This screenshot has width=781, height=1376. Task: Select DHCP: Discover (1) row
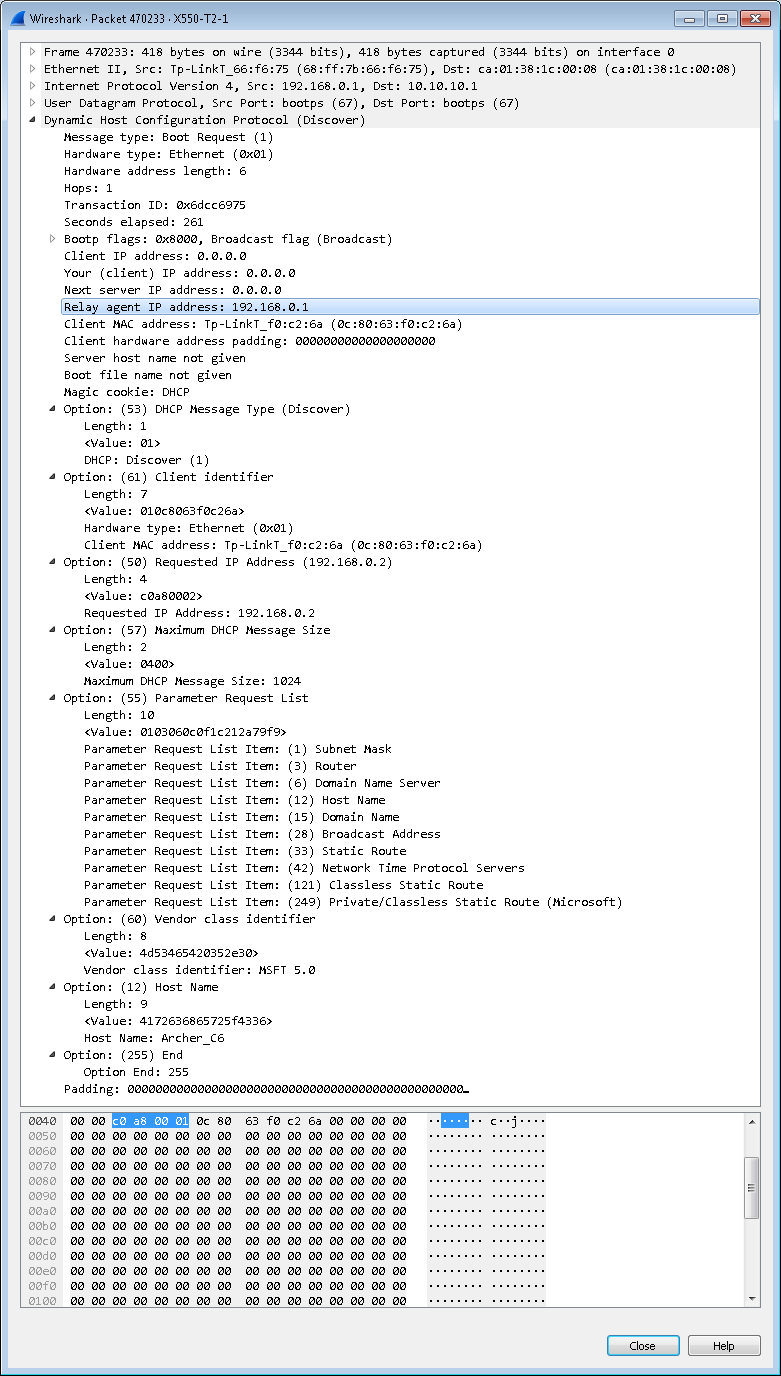pos(147,460)
